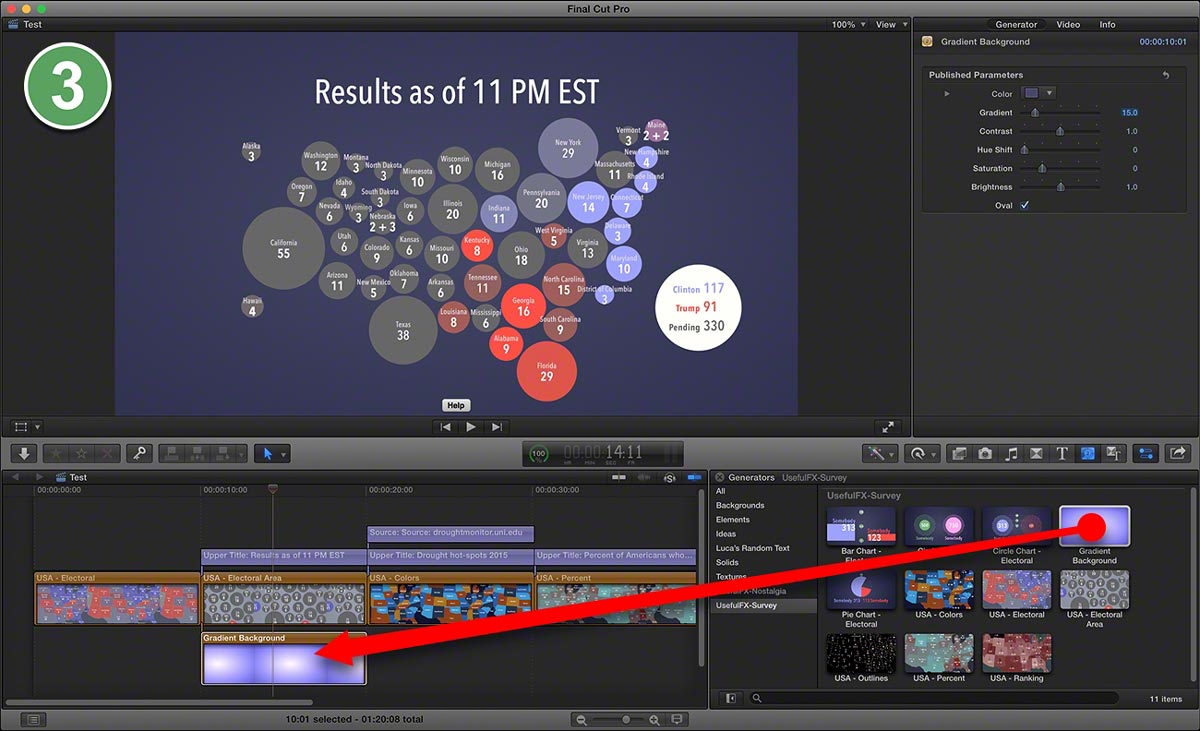Enter full-screen viewer mode
Viewport: 1200px width, 731px height.
[x=887, y=427]
